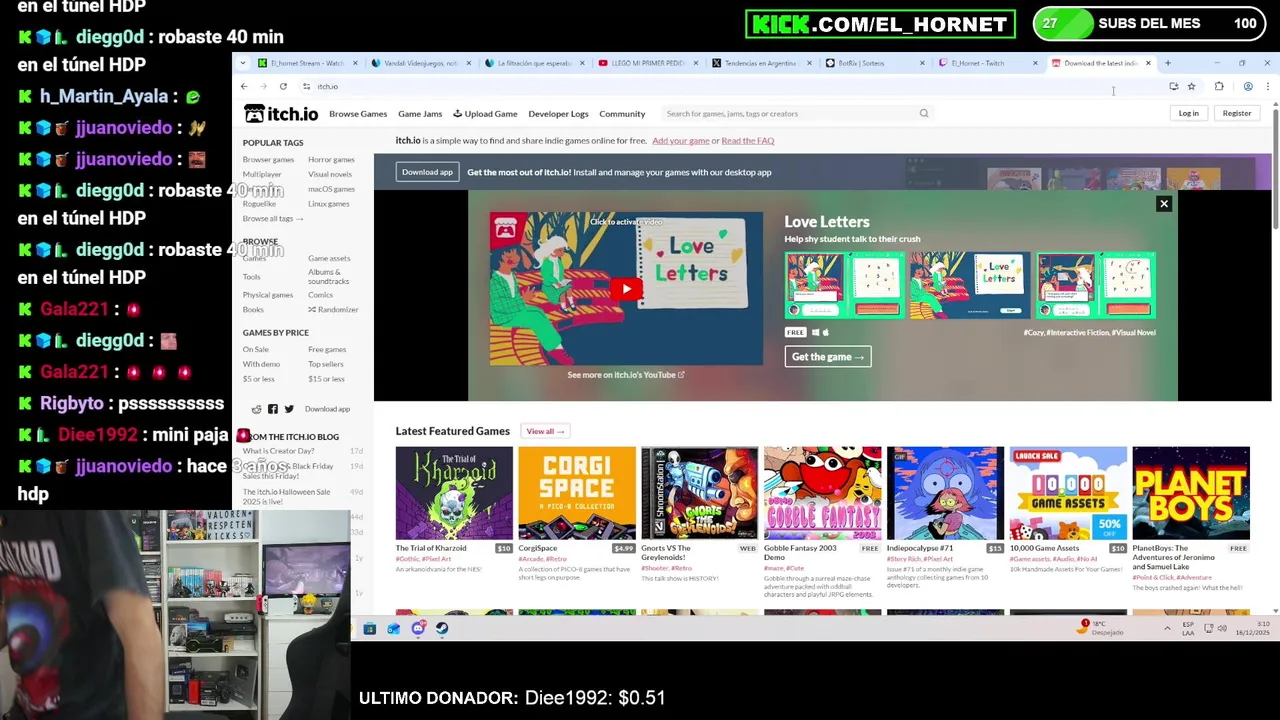Open the Reddit social icon in sidebar
Viewport: 1280px width, 720px height.
click(x=257, y=409)
